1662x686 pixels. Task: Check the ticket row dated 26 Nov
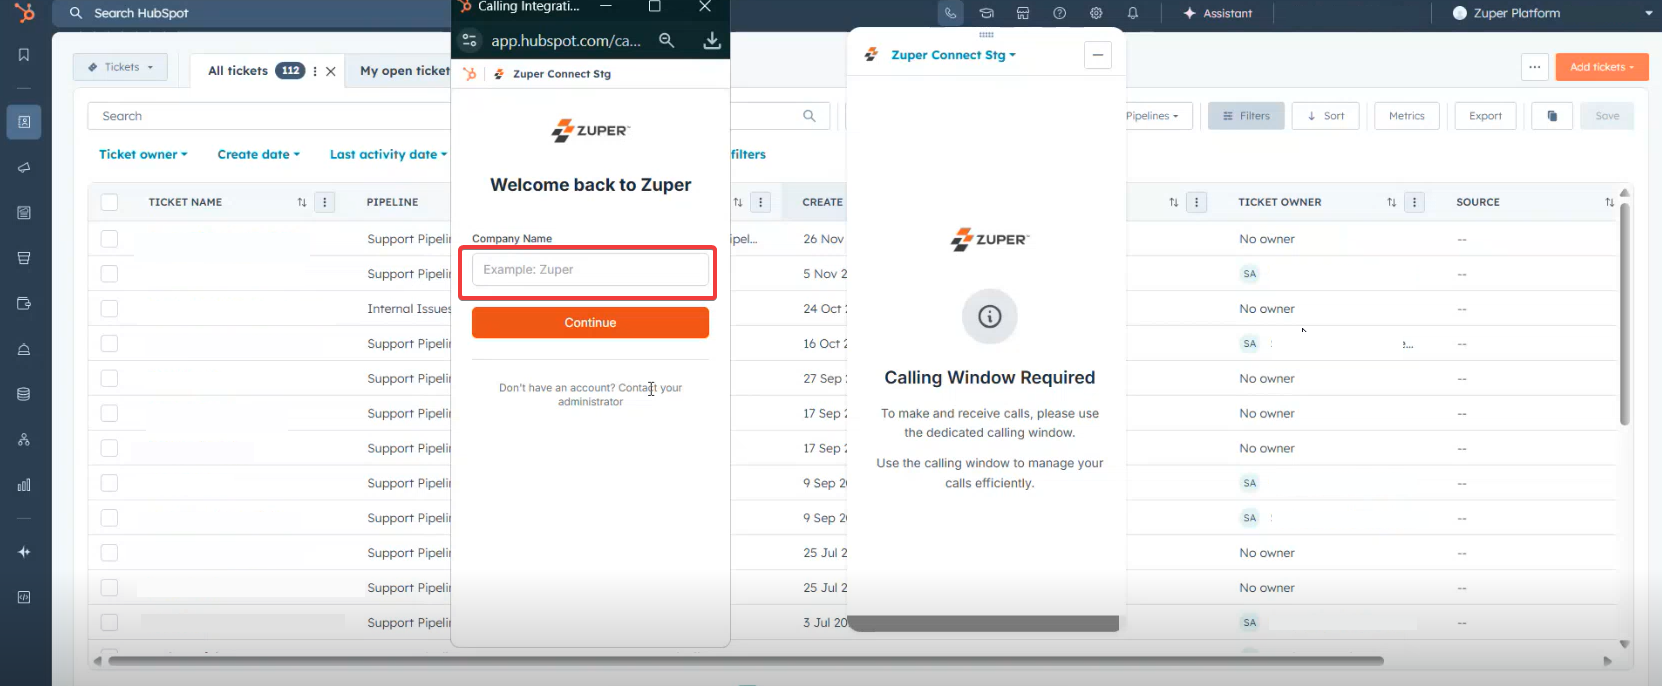pos(110,239)
